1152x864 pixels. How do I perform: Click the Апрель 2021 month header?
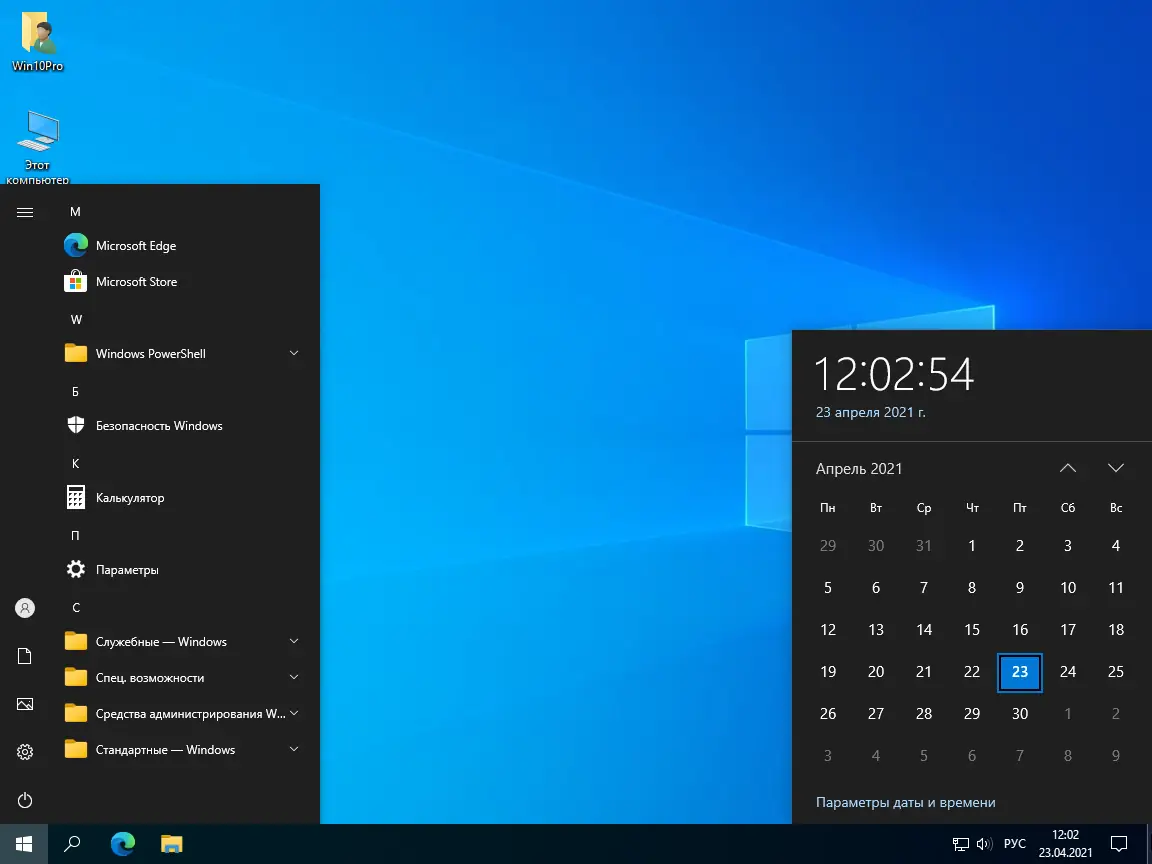pos(859,469)
